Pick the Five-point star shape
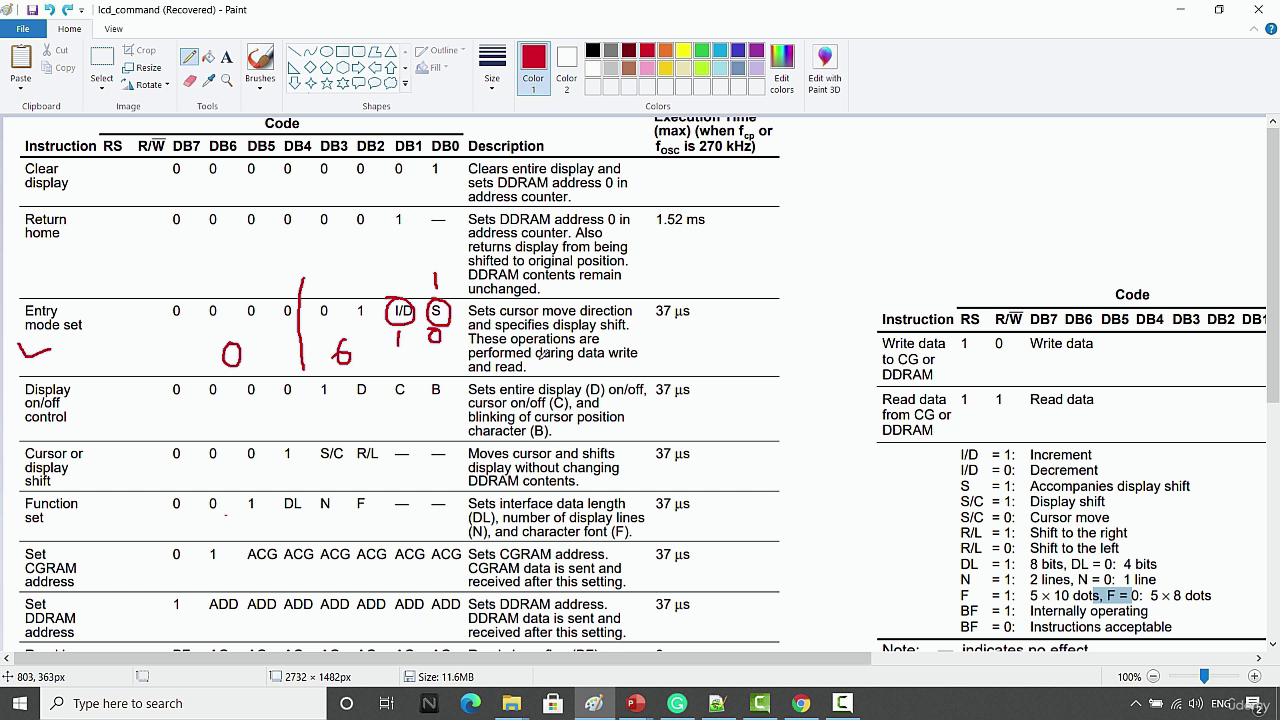Viewport: 1280px width, 720px height. [x=326, y=84]
